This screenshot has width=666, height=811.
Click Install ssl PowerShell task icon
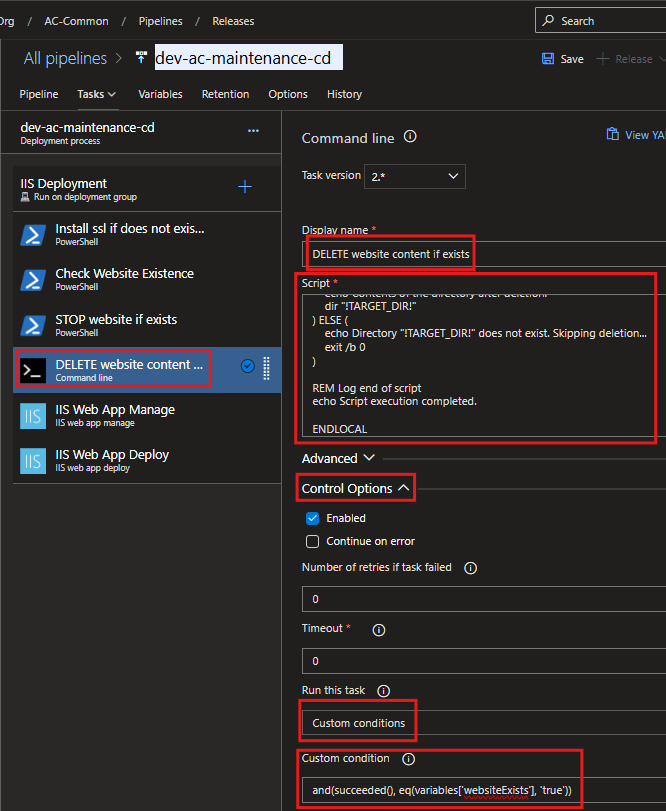33,235
